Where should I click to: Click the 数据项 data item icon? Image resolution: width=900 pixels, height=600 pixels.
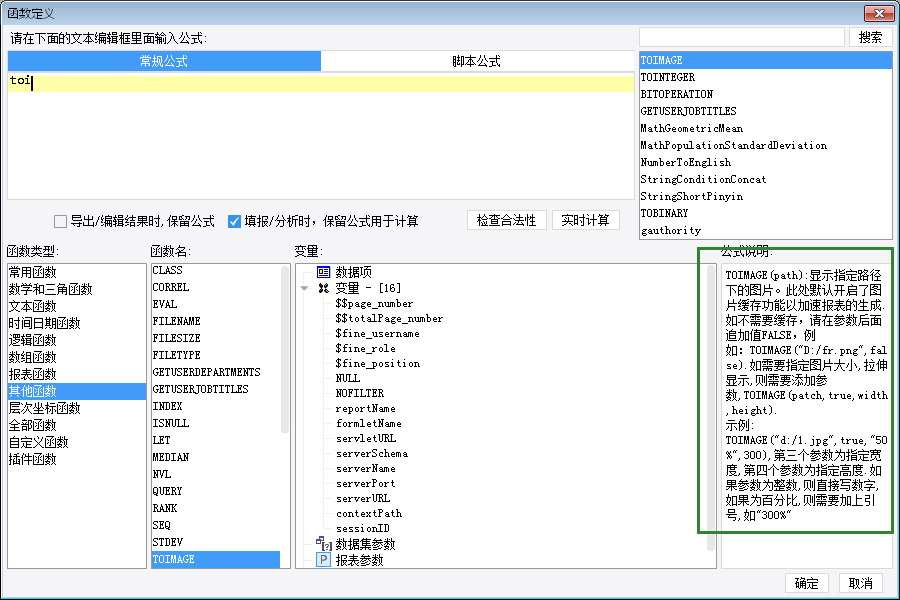pyautogui.click(x=323, y=272)
